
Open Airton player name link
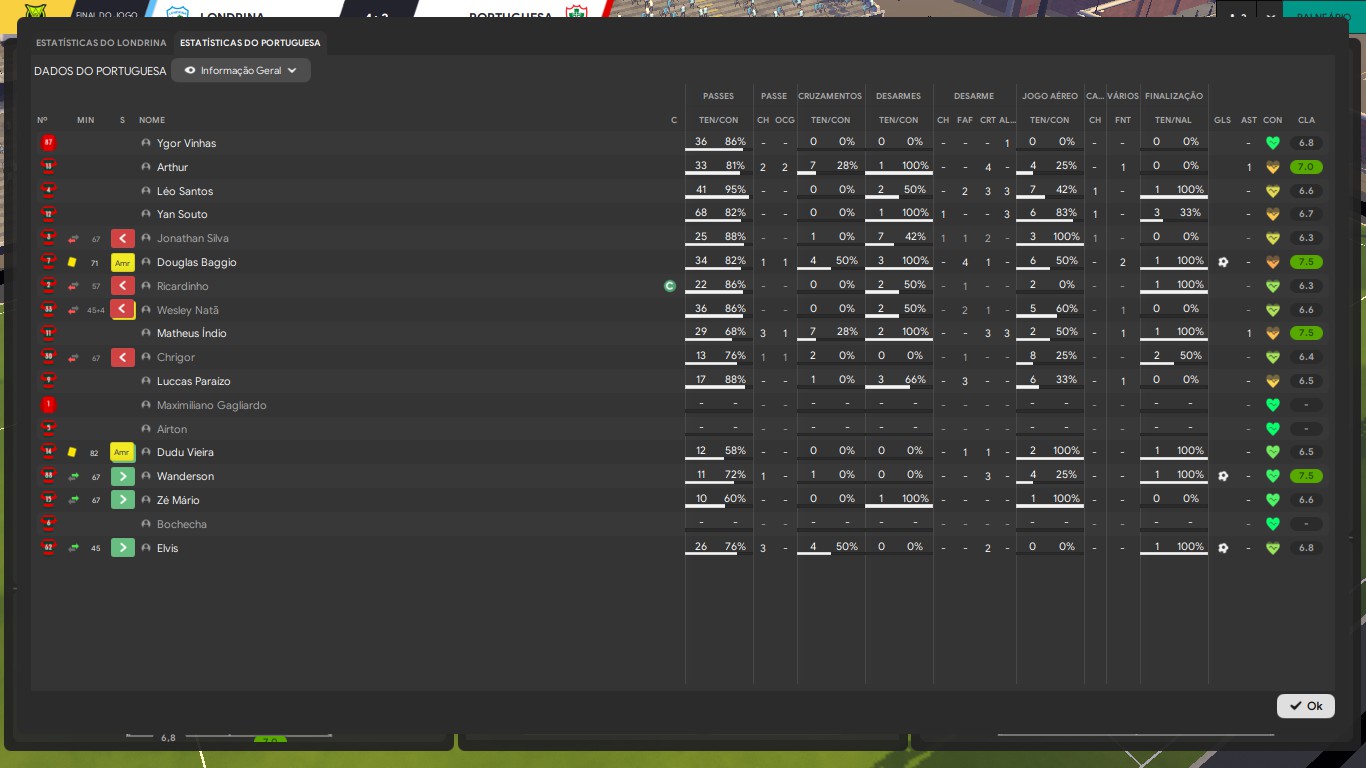point(172,429)
